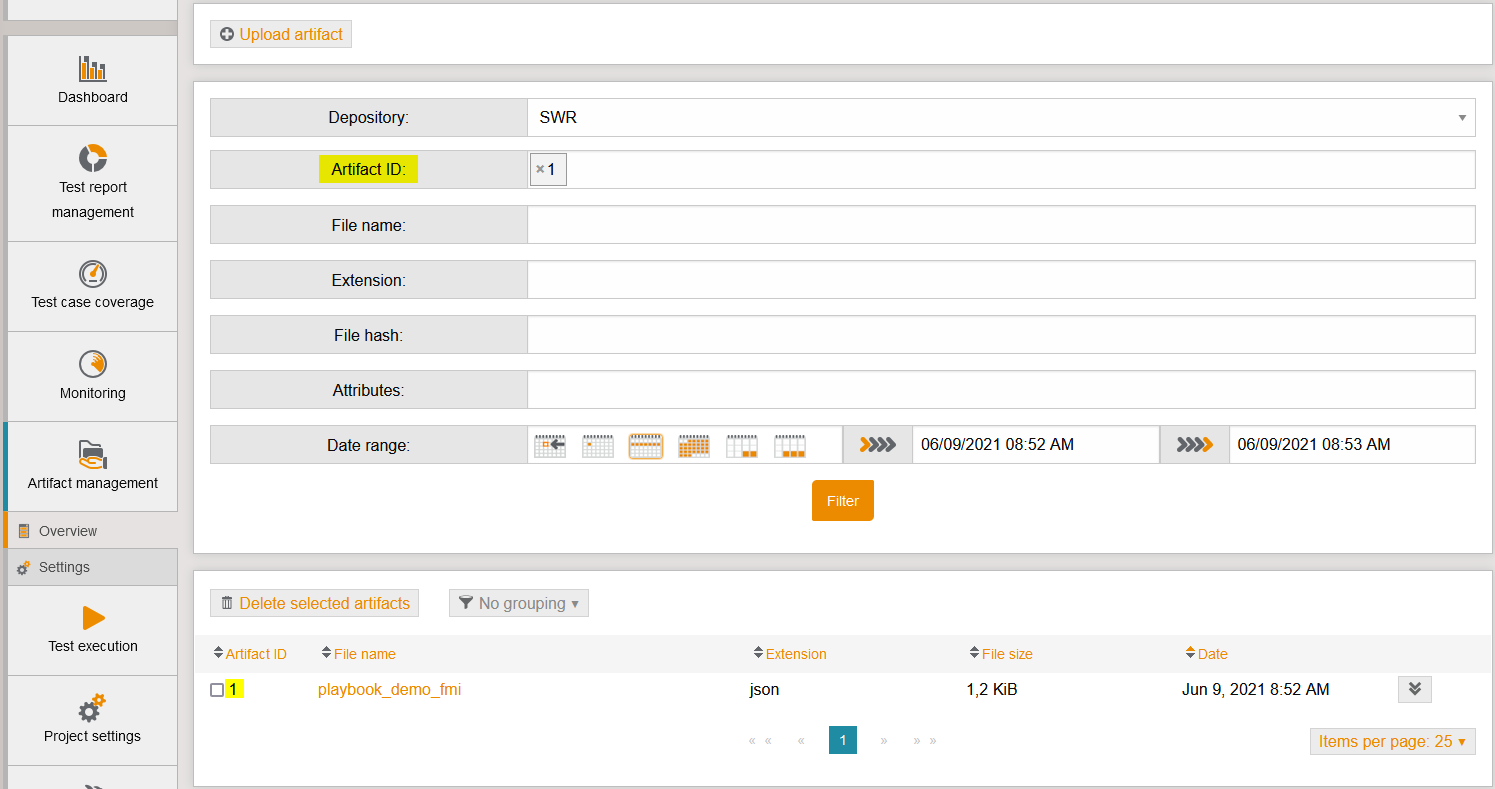Select the highlighted week calendar range icon
The width and height of the screenshot is (1495, 789).
(x=645, y=445)
